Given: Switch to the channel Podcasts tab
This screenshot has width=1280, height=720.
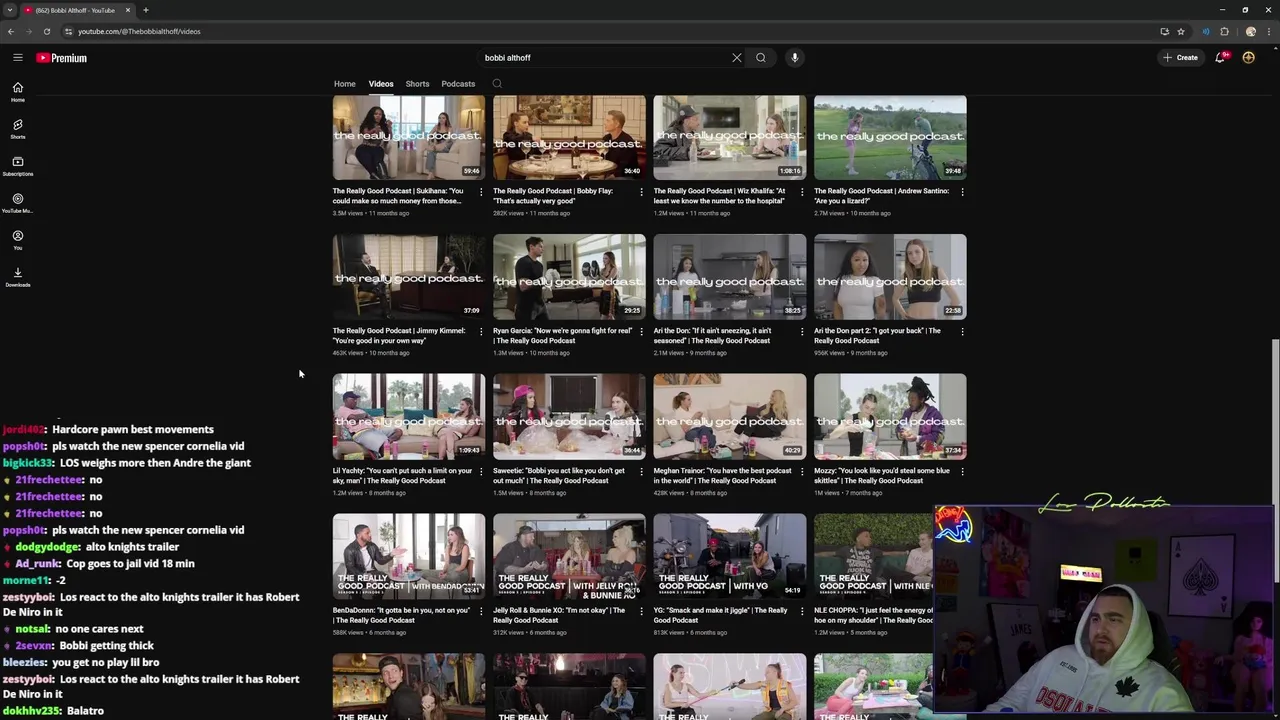Looking at the screenshot, I should click(458, 84).
